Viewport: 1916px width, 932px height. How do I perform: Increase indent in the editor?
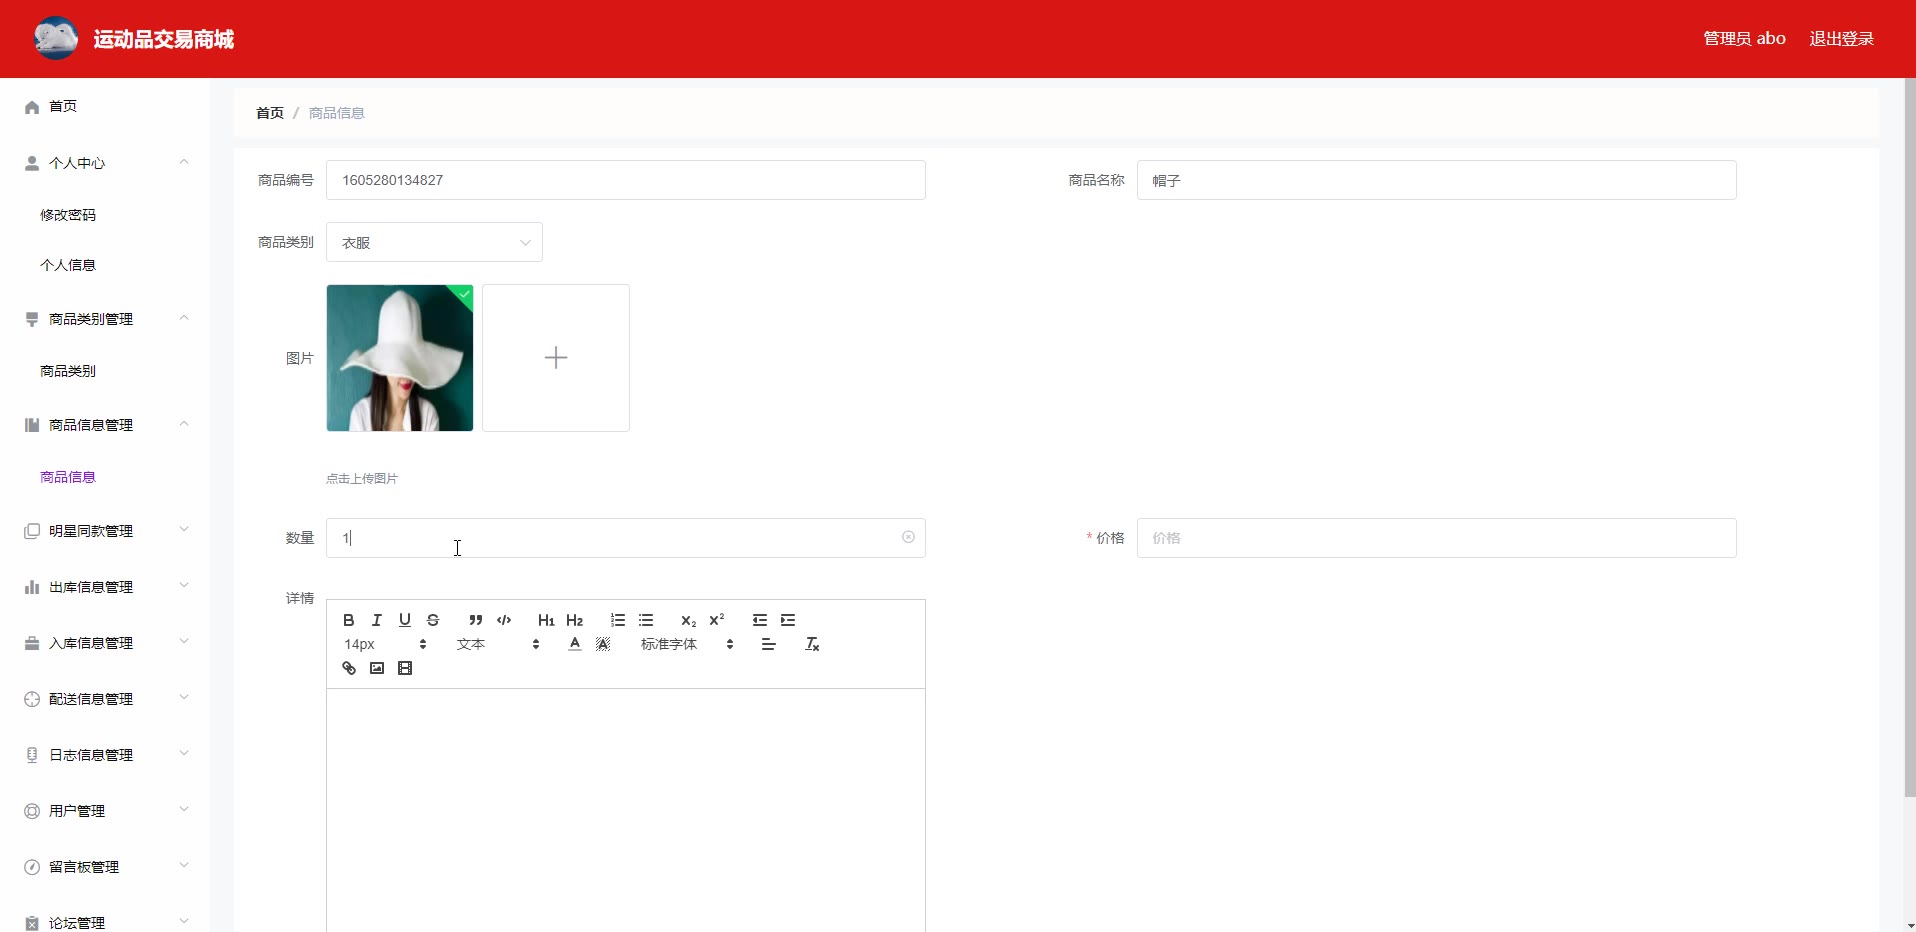click(x=788, y=620)
